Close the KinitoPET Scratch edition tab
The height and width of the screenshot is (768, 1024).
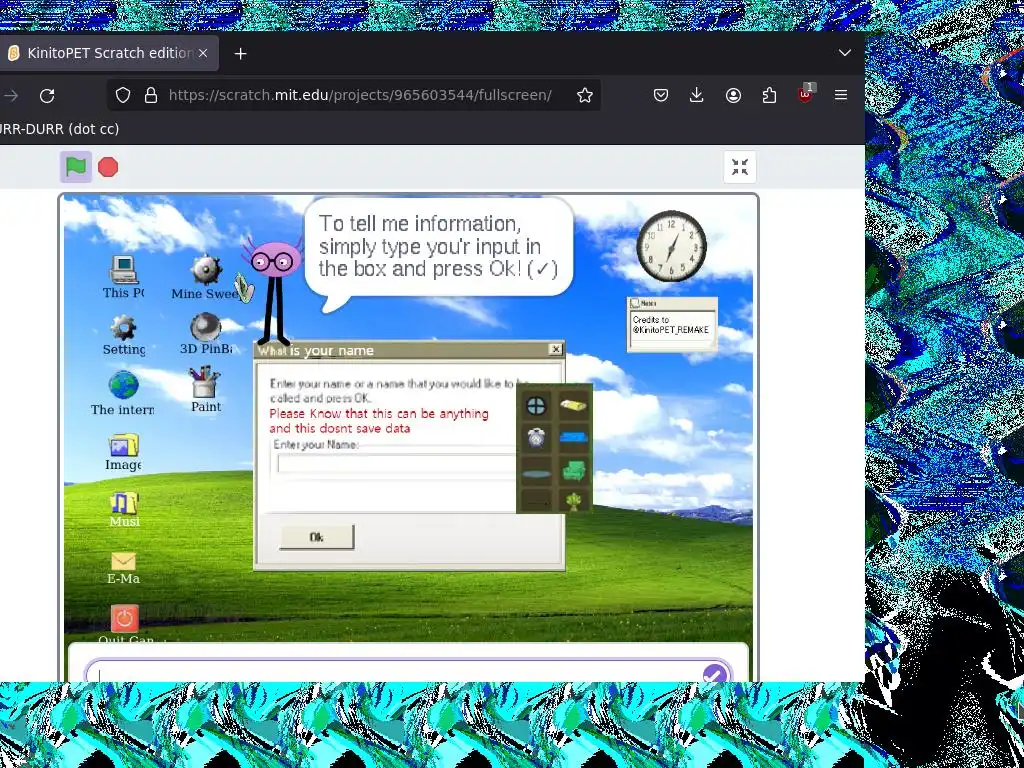[x=203, y=53]
